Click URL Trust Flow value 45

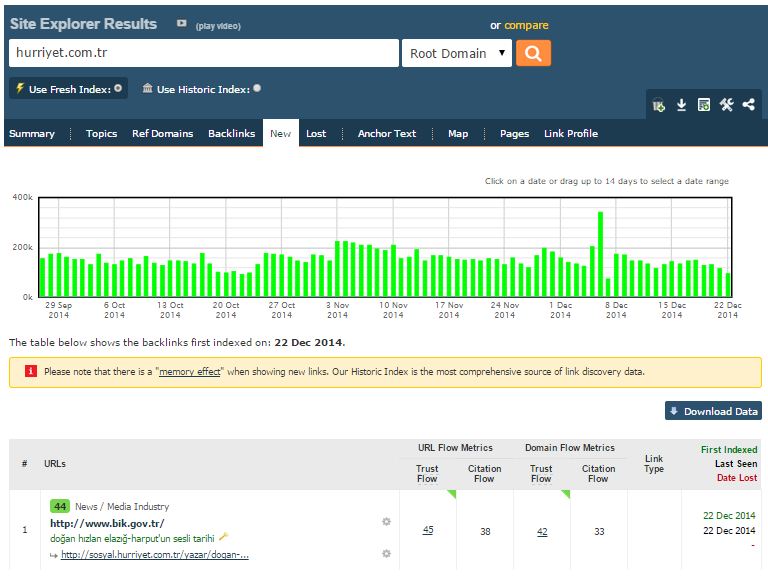428,530
